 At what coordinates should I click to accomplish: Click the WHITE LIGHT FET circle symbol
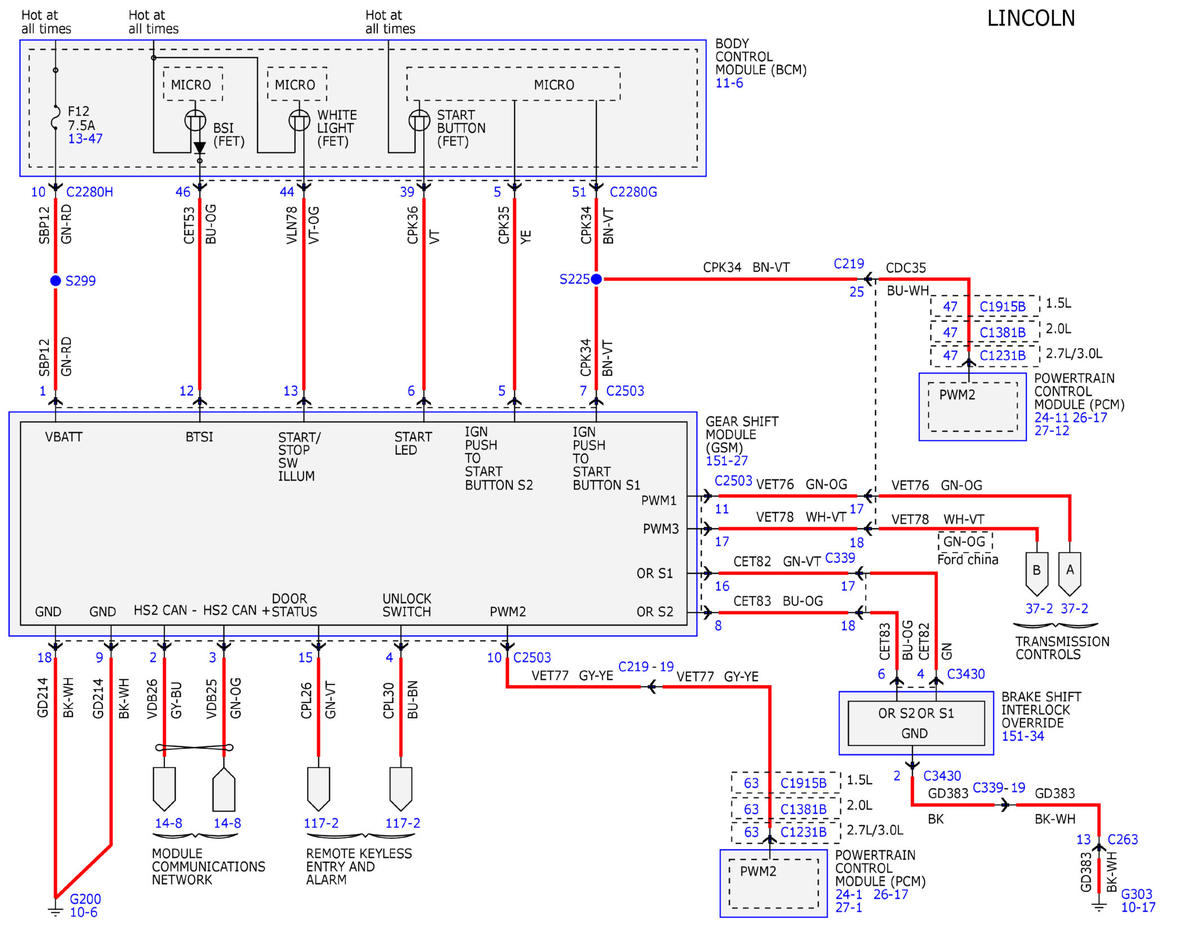[x=300, y=122]
